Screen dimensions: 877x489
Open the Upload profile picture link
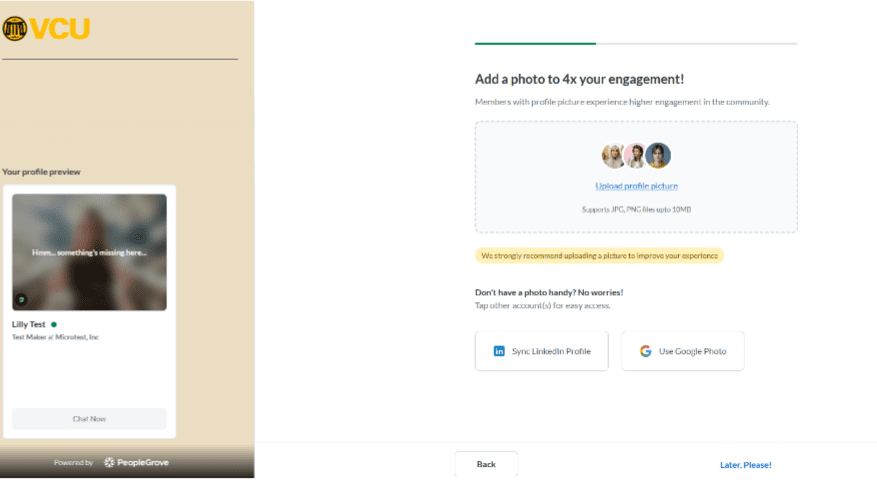[x=636, y=186]
